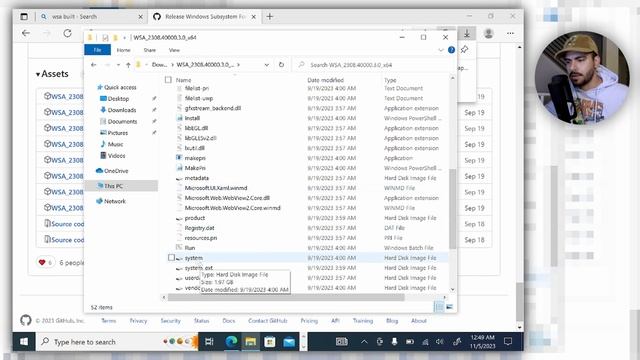The height and width of the screenshot is (360, 640).
Task: Pin the downloads flyout with pin icon
Action: [x=464, y=50]
